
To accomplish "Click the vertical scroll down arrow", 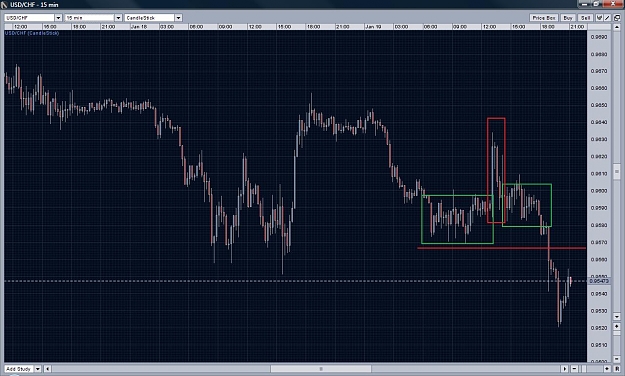I will coord(617,316).
